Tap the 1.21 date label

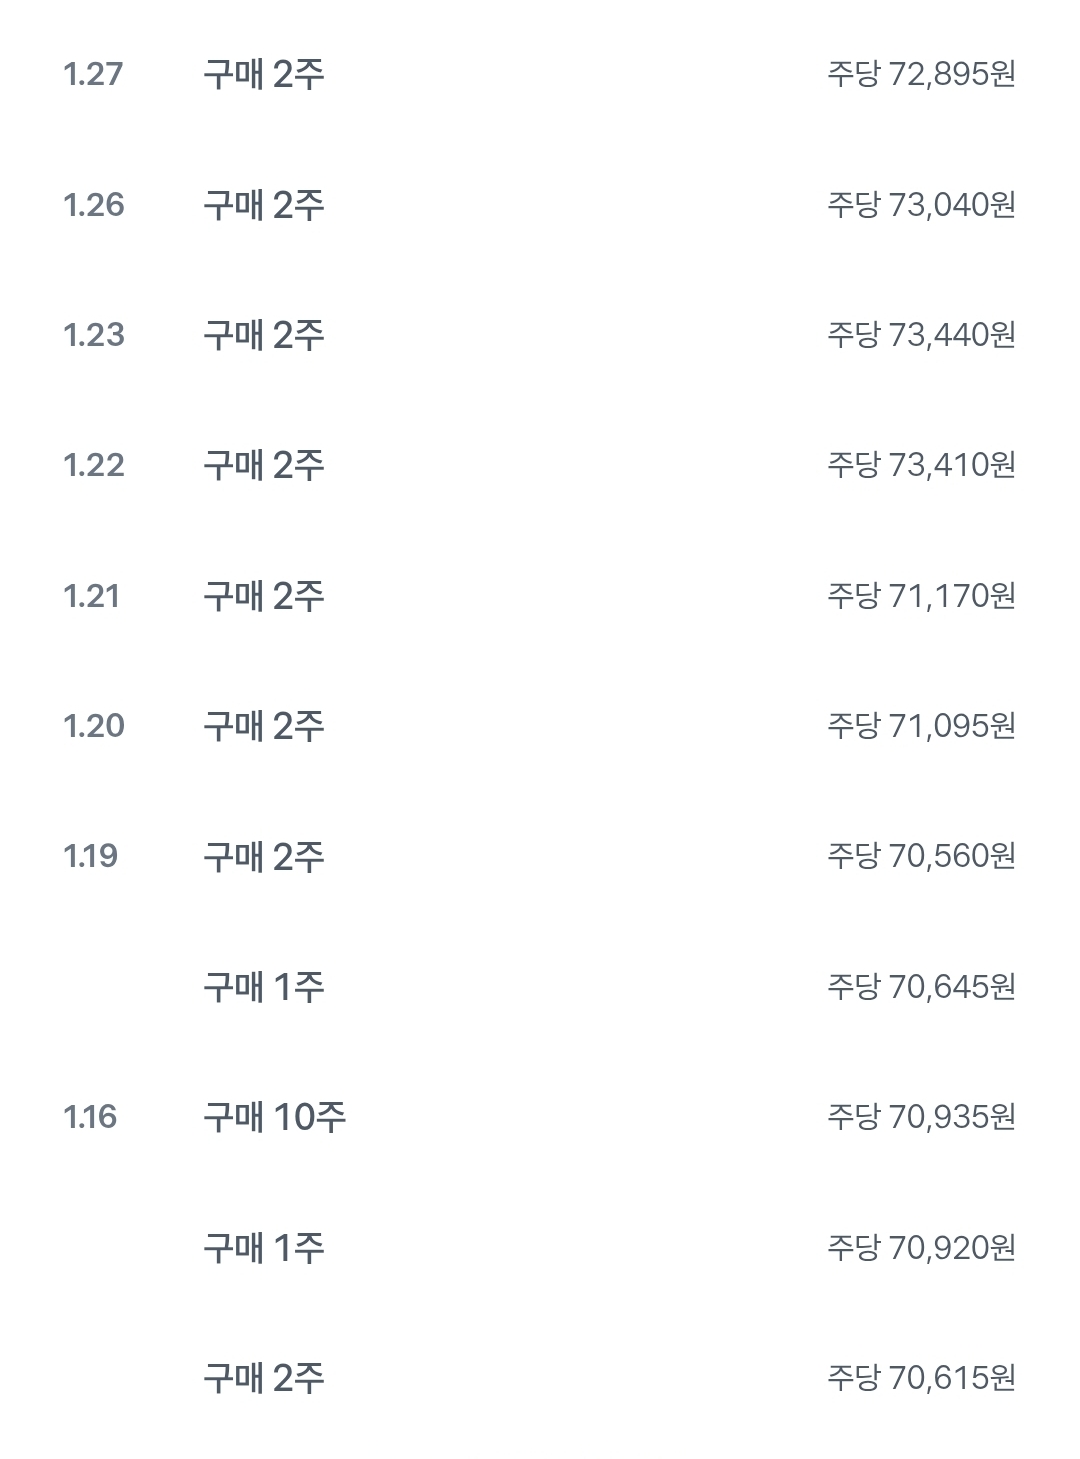[x=91, y=596]
